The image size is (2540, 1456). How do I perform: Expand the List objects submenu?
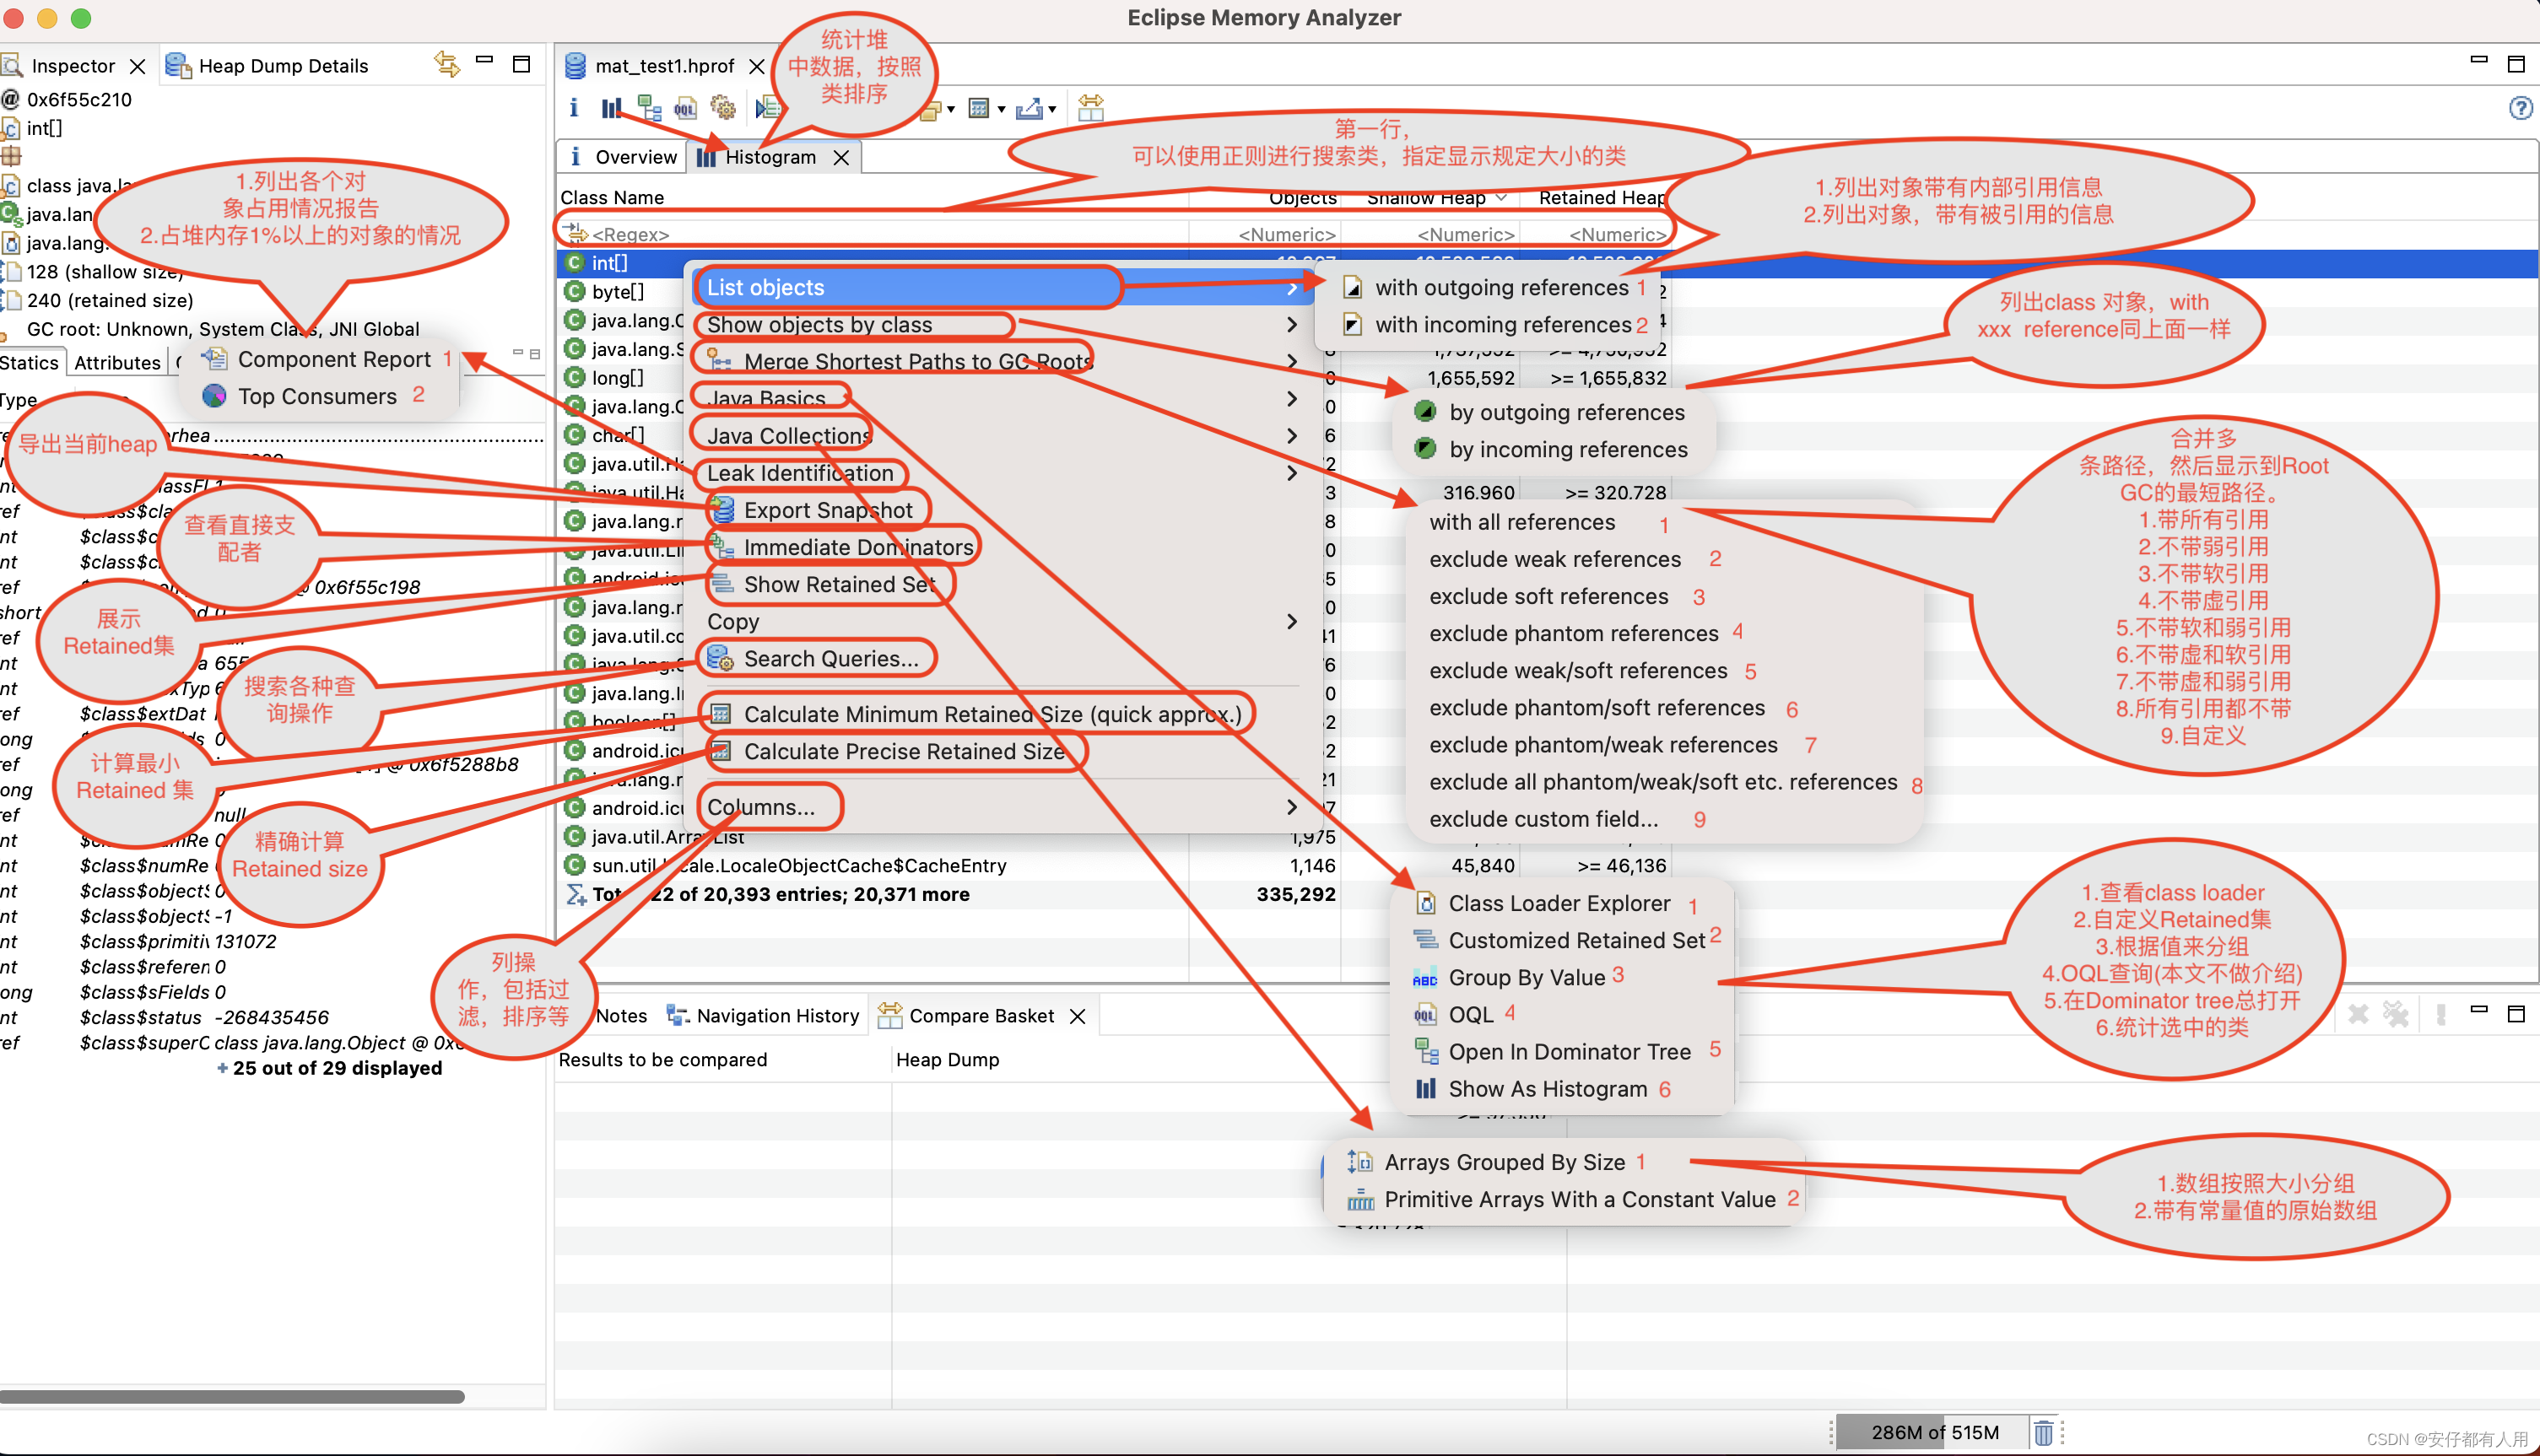pos(1291,286)
